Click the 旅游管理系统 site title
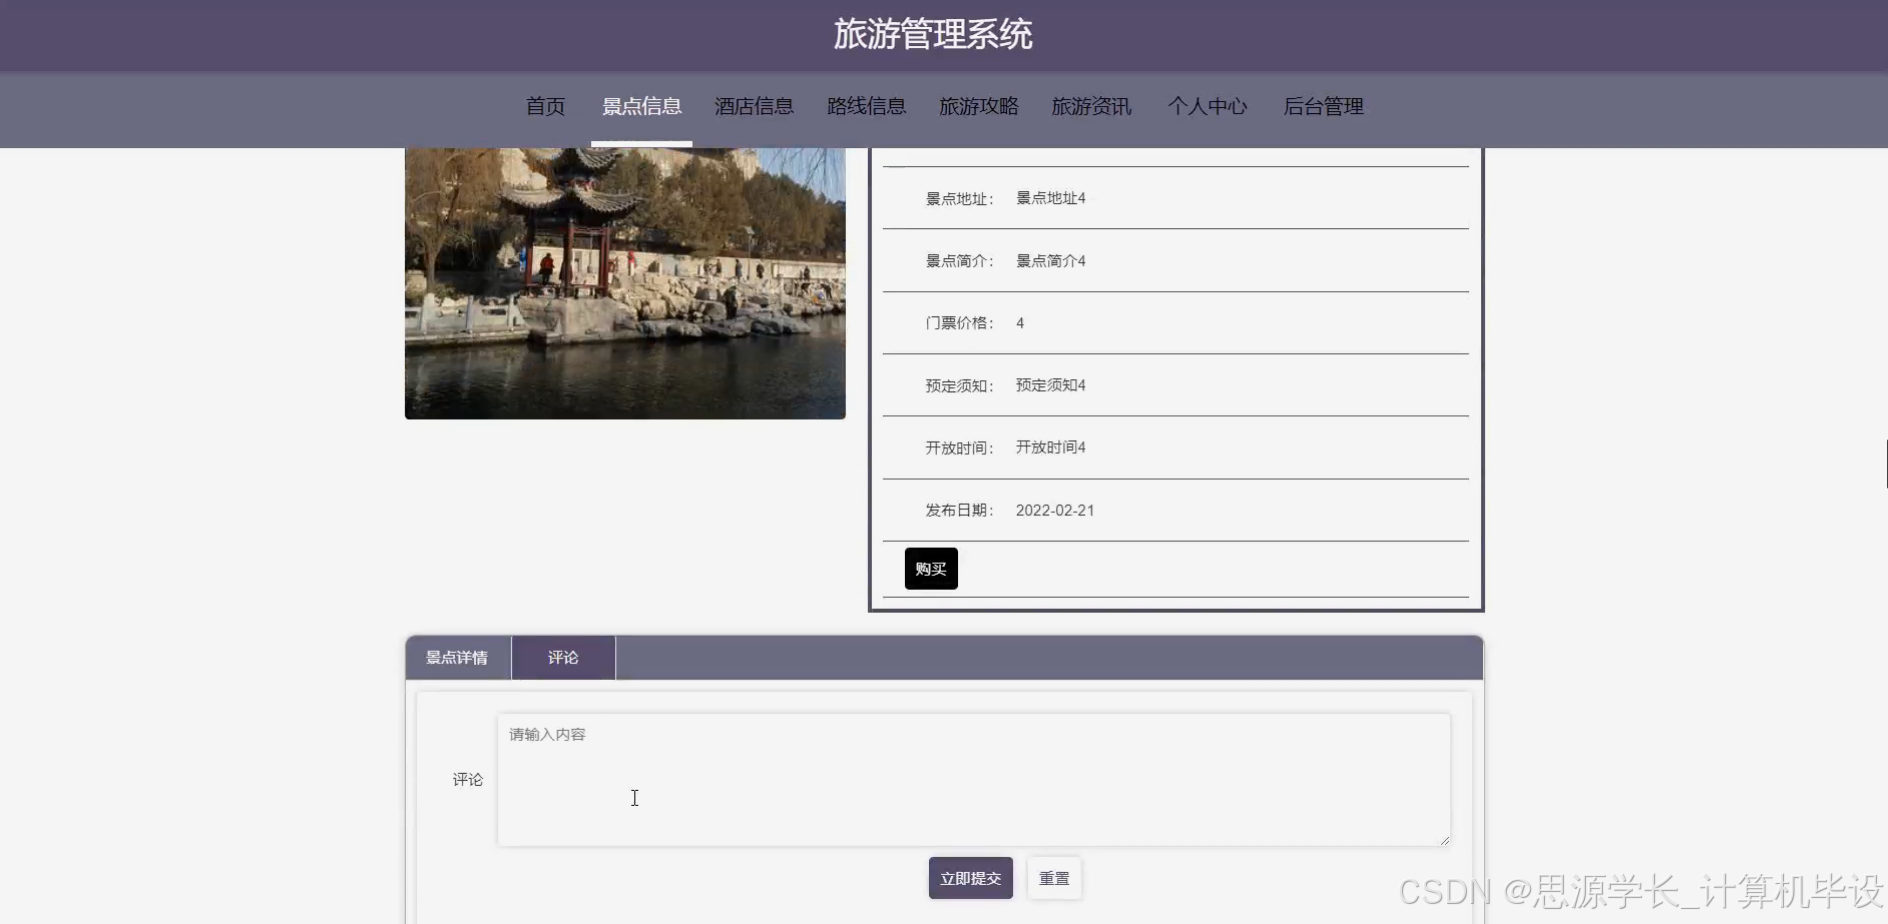This screenshot has height=924, width=1888. [933, 34]
